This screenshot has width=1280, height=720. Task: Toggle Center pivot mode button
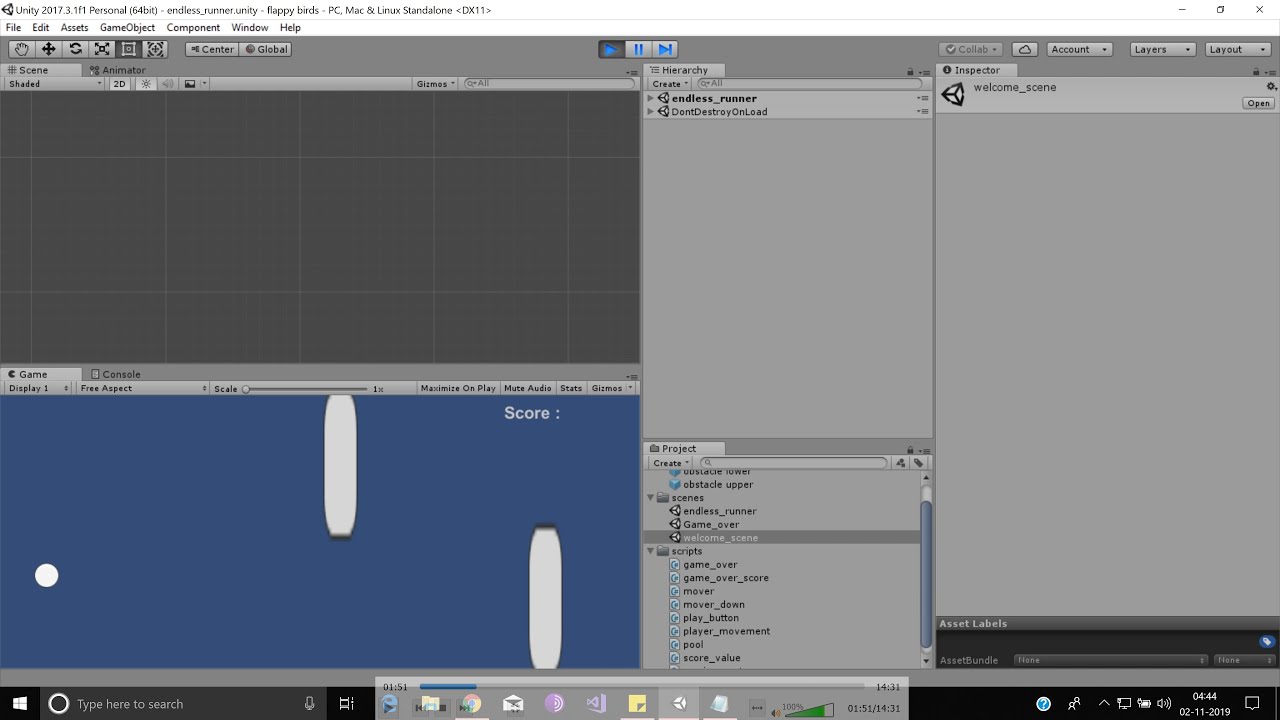click(211, 49)
